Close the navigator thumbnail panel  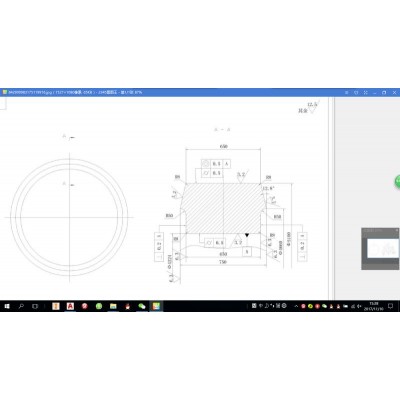click(397, 230)
